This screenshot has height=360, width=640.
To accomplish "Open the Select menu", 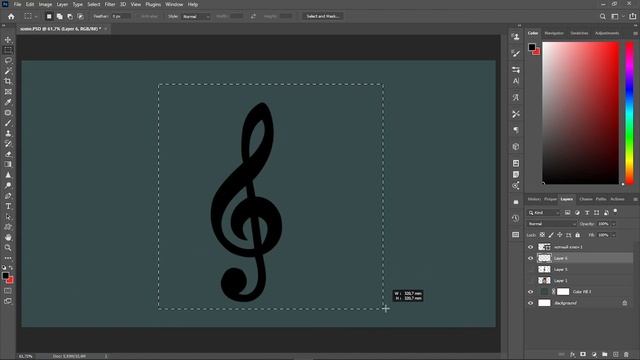I will 93,4.
